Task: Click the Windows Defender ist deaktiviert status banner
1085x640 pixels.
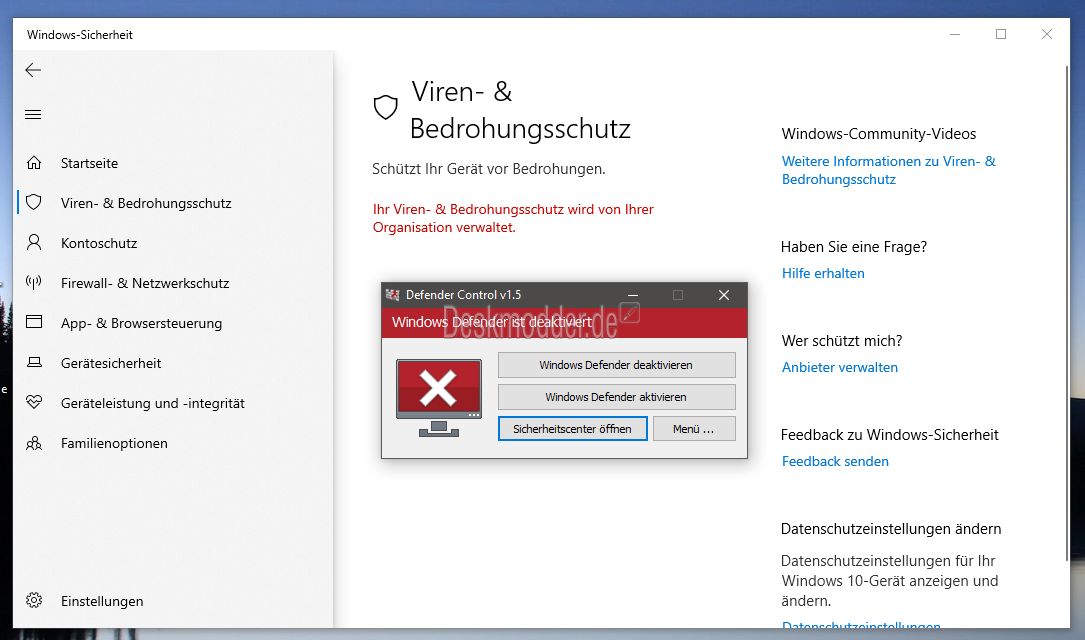Action: click(564, 322)
